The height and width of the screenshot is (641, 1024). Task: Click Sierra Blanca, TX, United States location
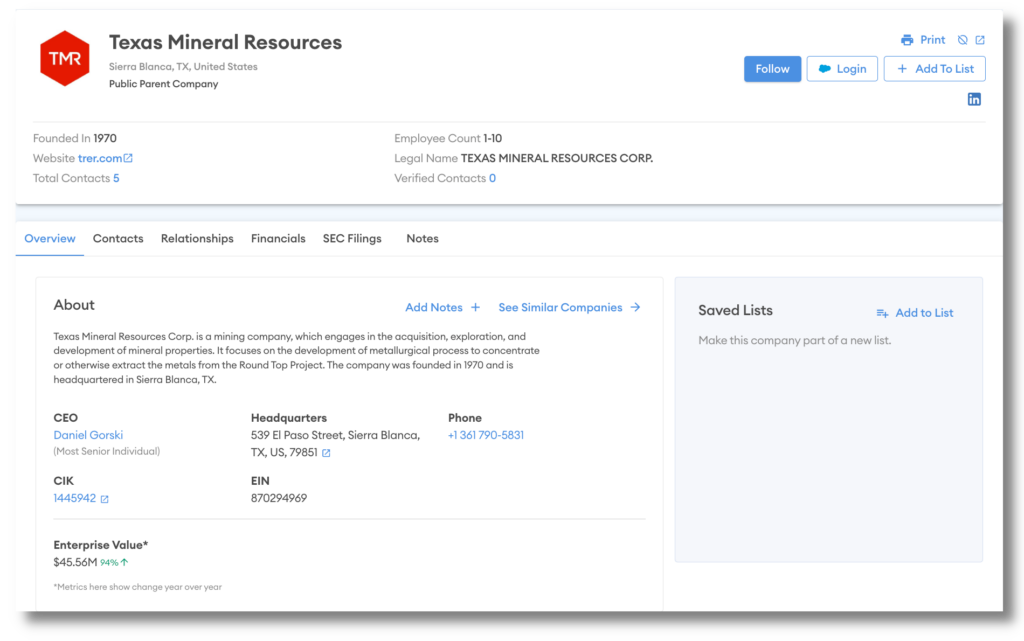(x=183, y=67)
